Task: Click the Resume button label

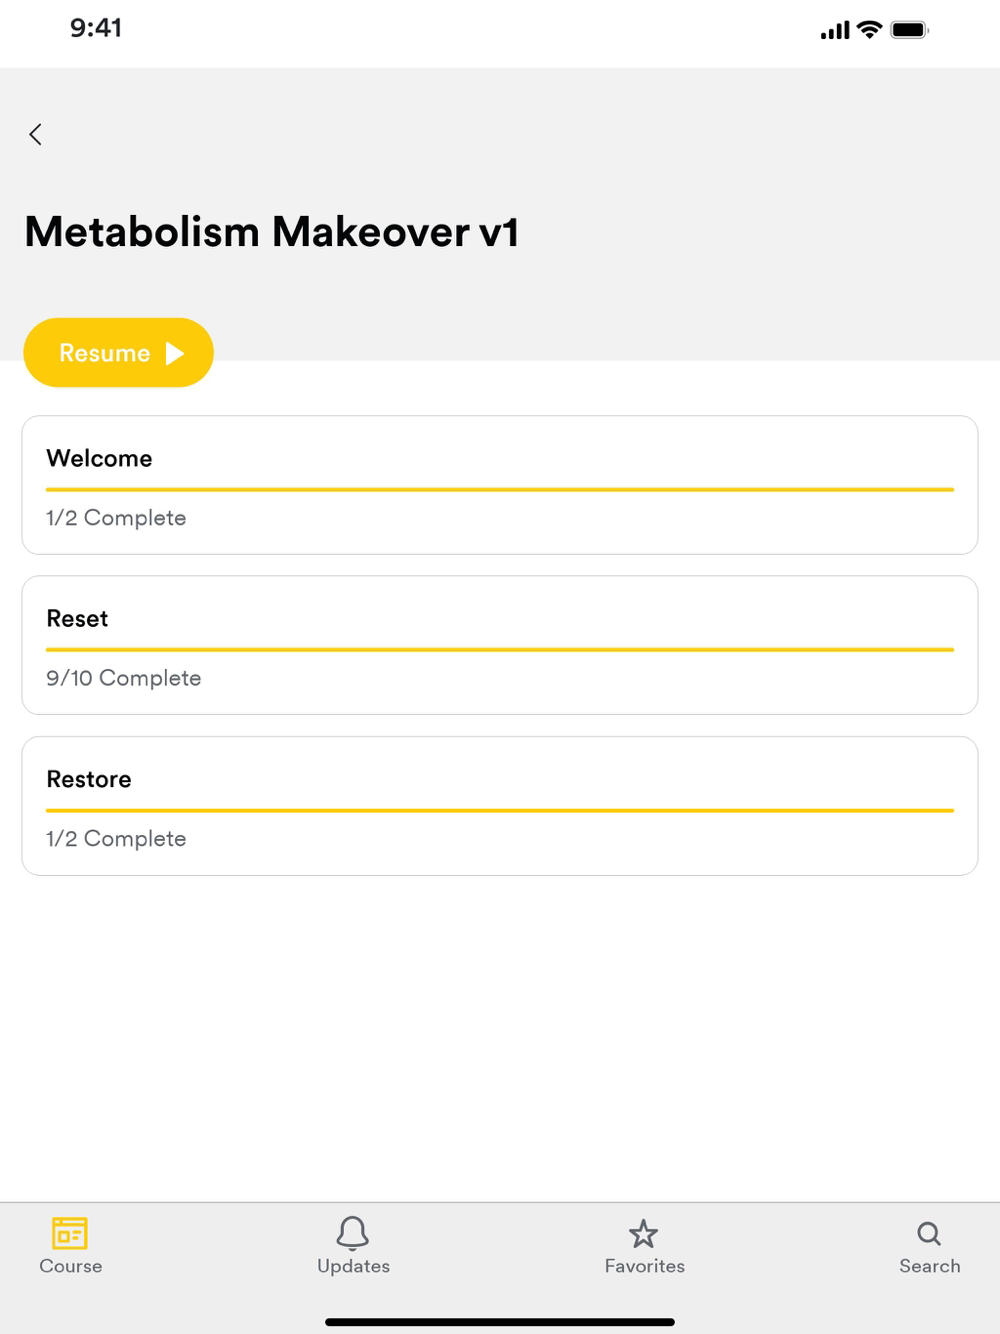Action: pyautogui.click(x=105, y=353)
